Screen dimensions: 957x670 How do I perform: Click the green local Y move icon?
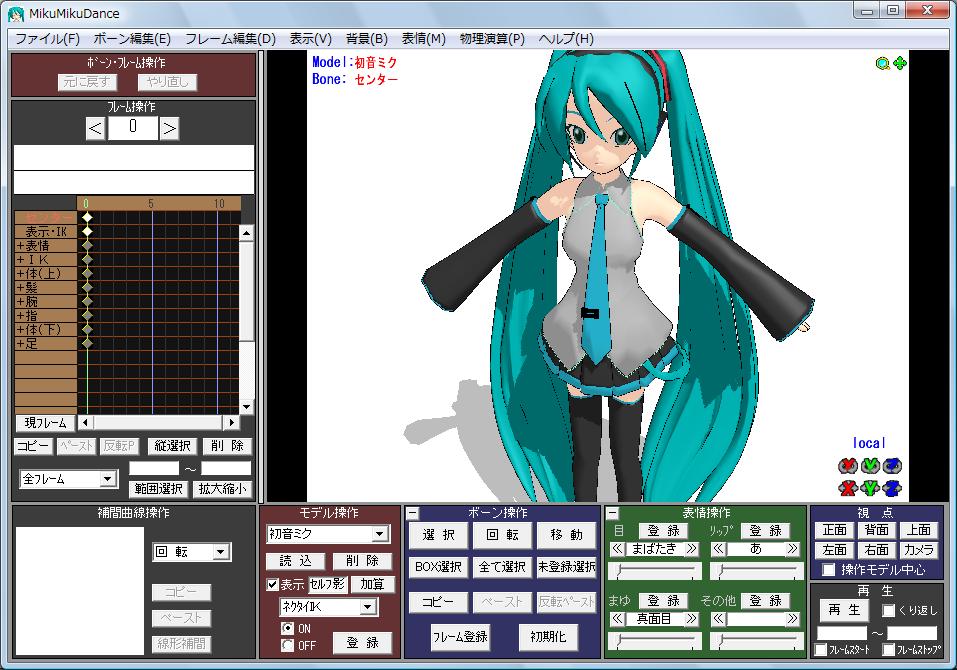(x=870, y=488)
